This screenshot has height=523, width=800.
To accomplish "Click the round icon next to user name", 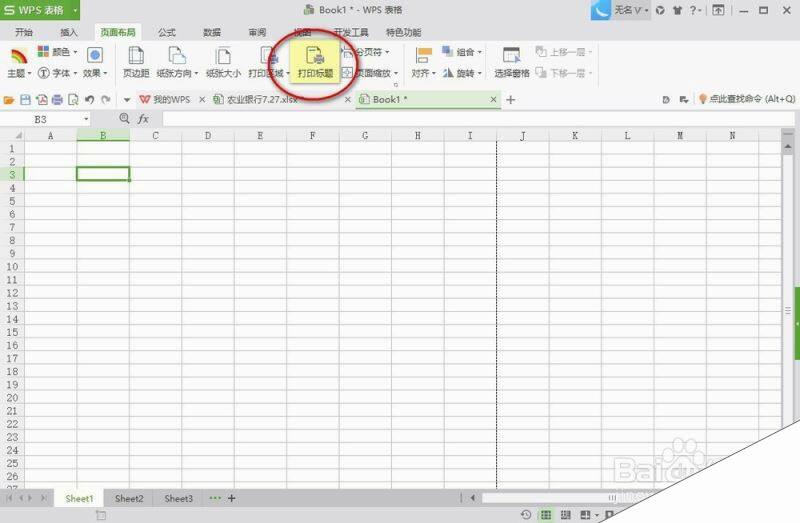I will 660,10.
